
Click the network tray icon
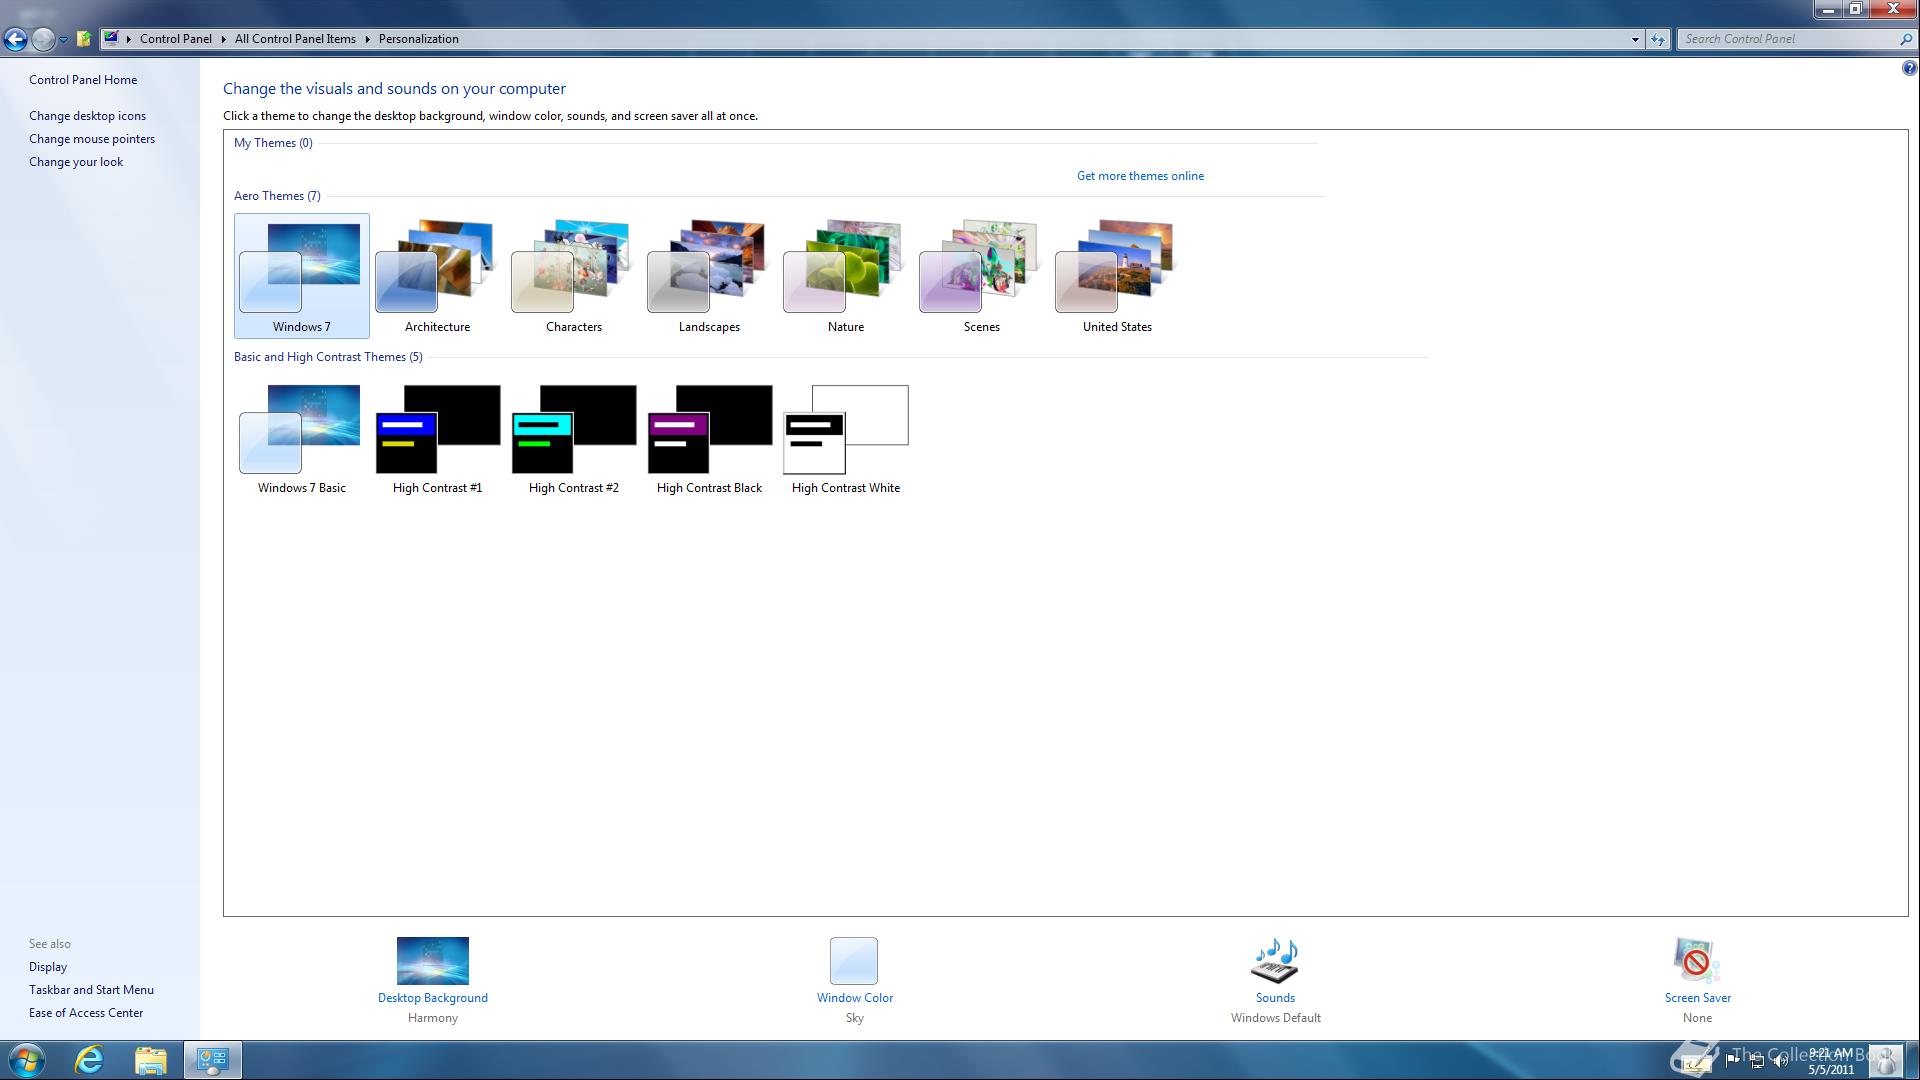click(x=1757, y=1061)
